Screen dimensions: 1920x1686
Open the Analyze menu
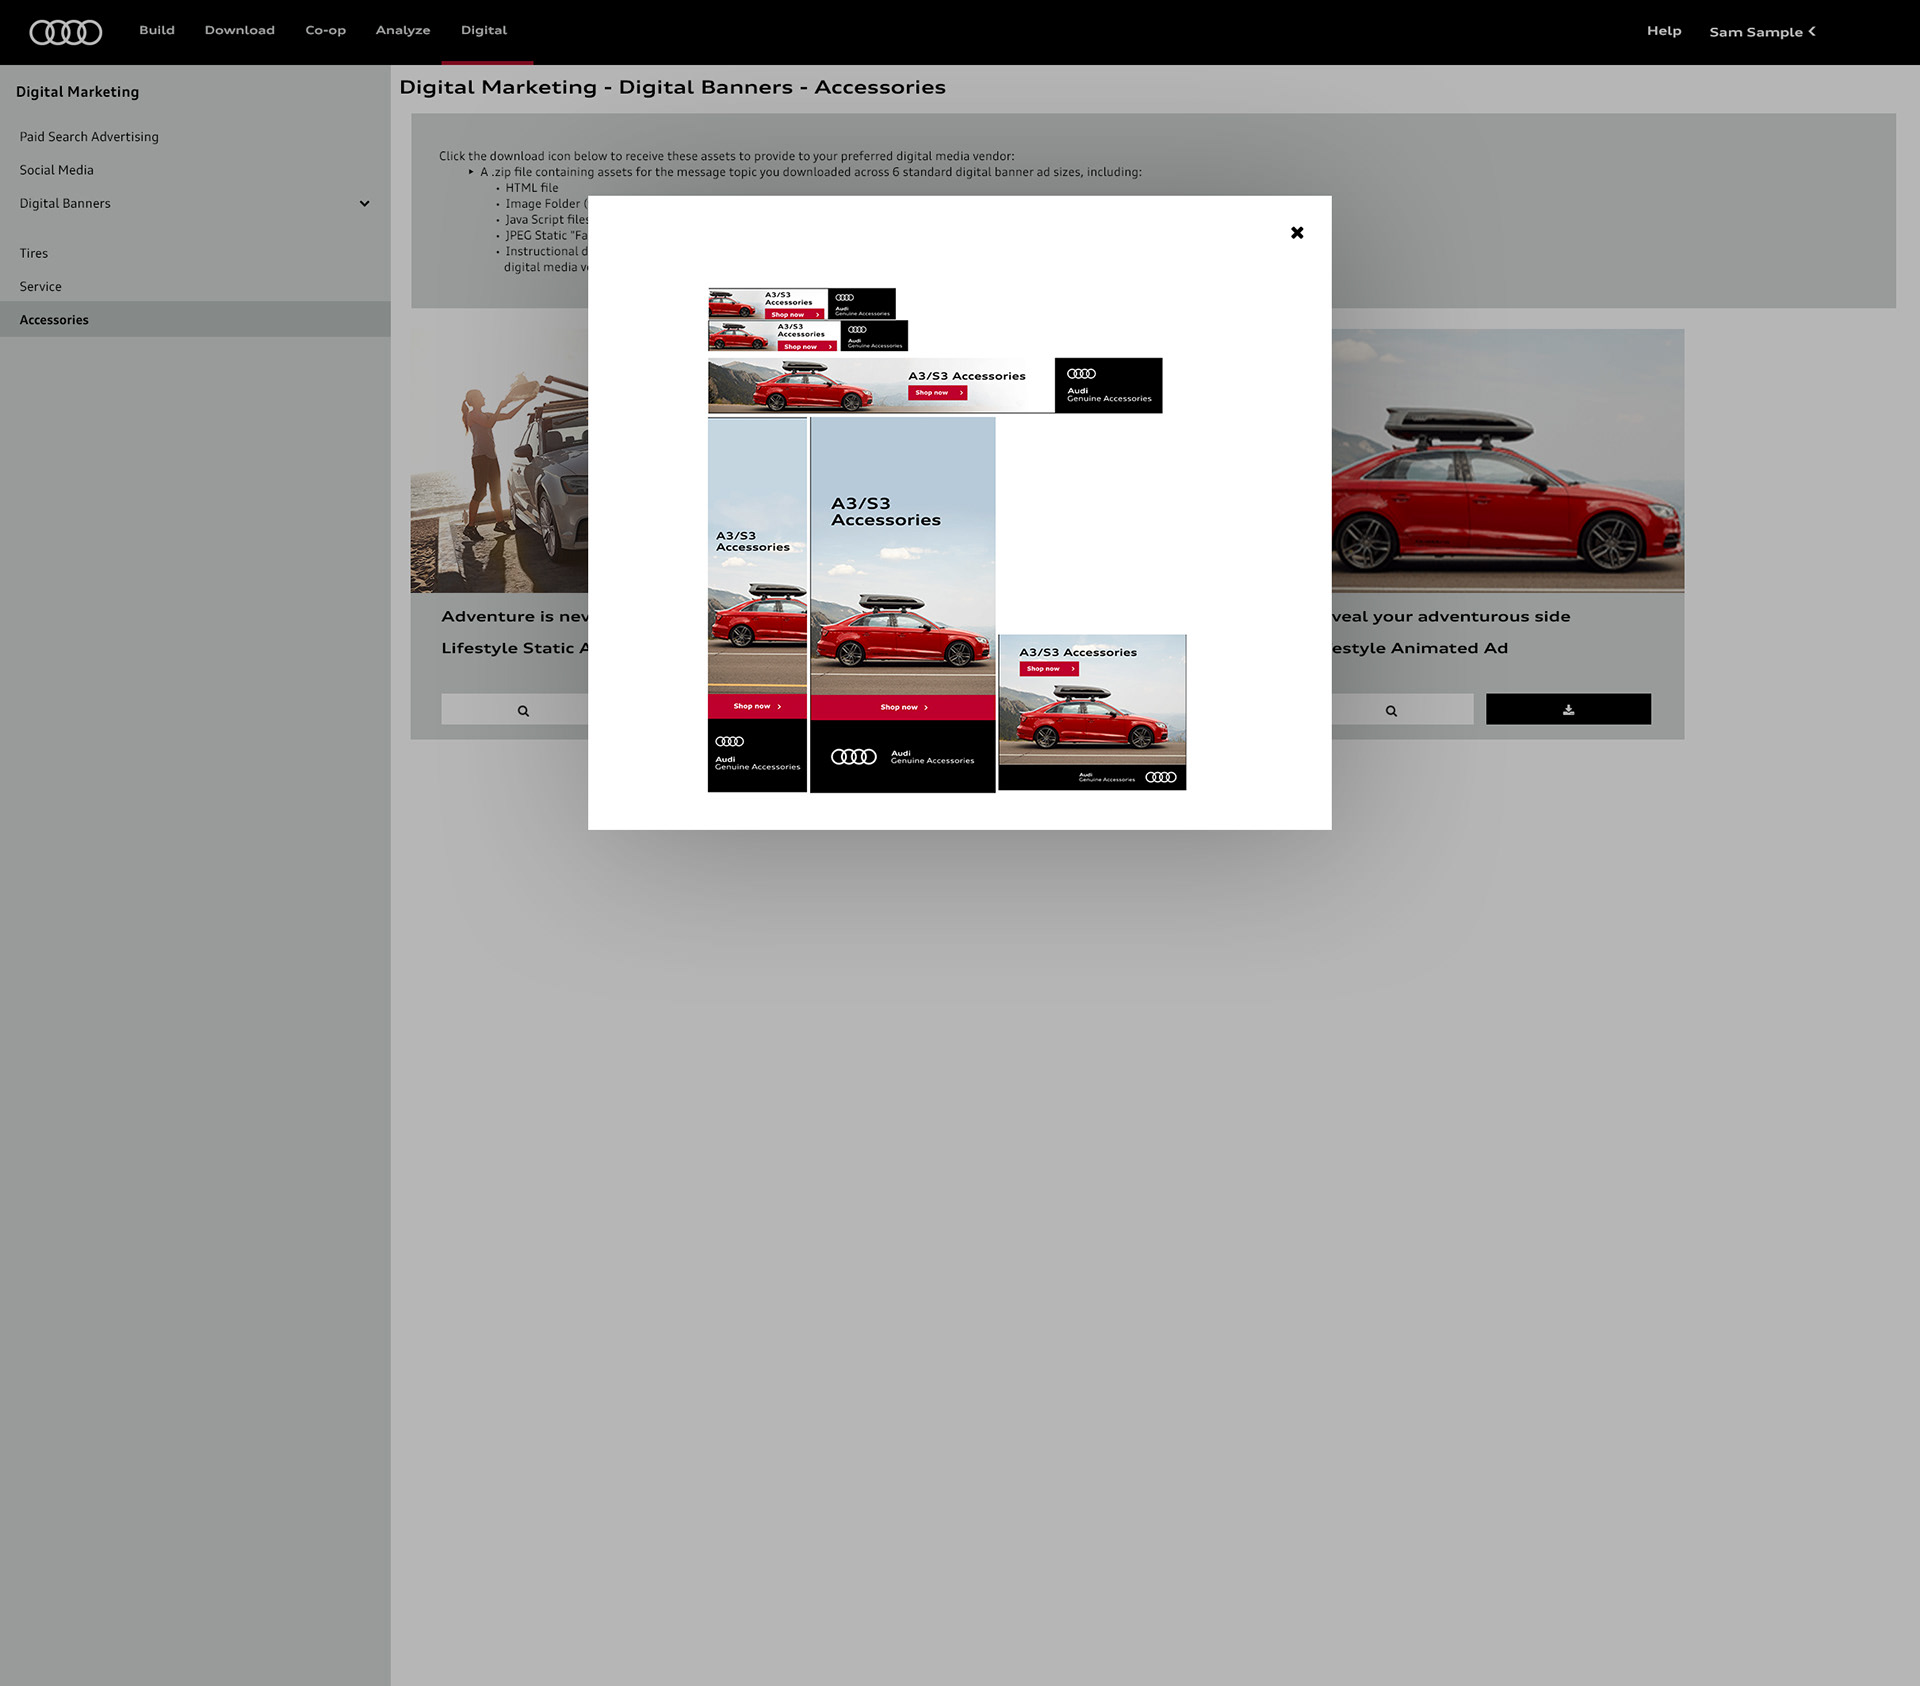pos(403,30)
